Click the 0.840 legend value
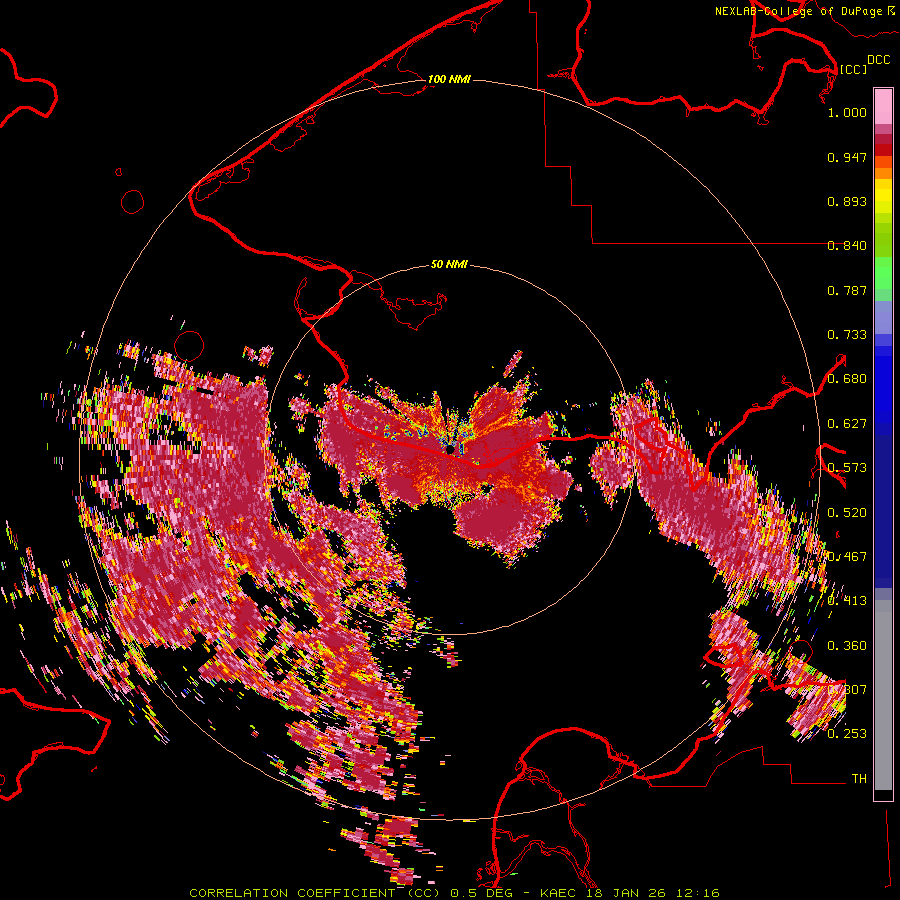This screenshot has height=900, width=900. pos(847,246)
